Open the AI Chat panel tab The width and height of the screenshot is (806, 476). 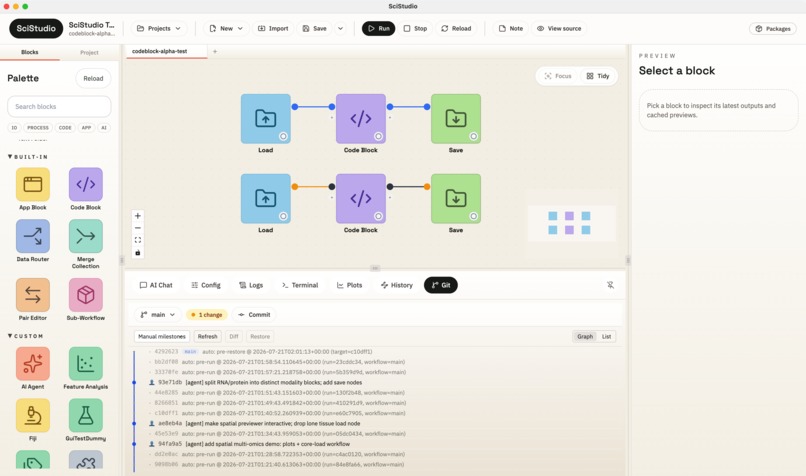point(156,285)
